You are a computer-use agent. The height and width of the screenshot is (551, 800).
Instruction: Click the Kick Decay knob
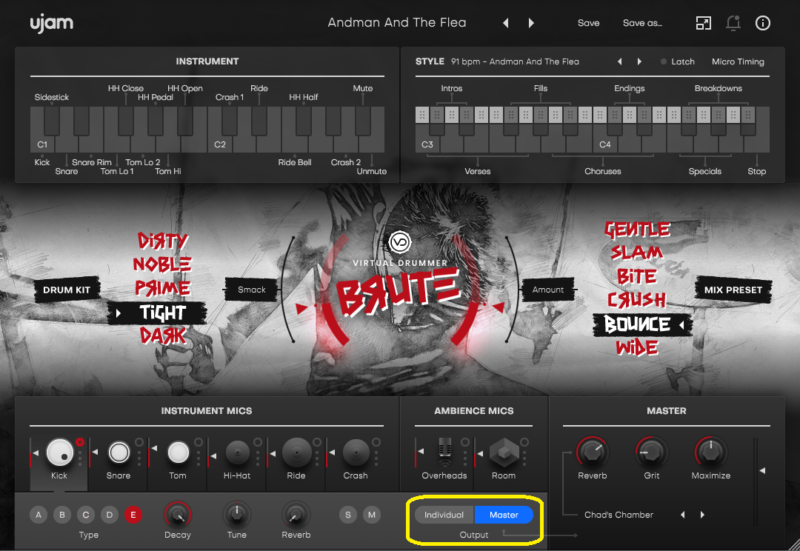click(177, 514)
